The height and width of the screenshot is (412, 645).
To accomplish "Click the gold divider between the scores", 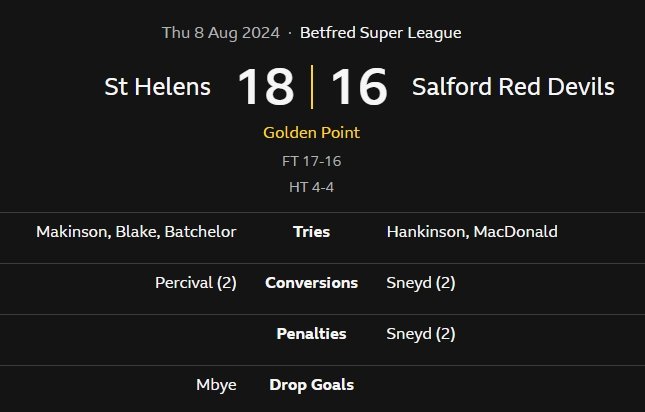I will 312,87.
